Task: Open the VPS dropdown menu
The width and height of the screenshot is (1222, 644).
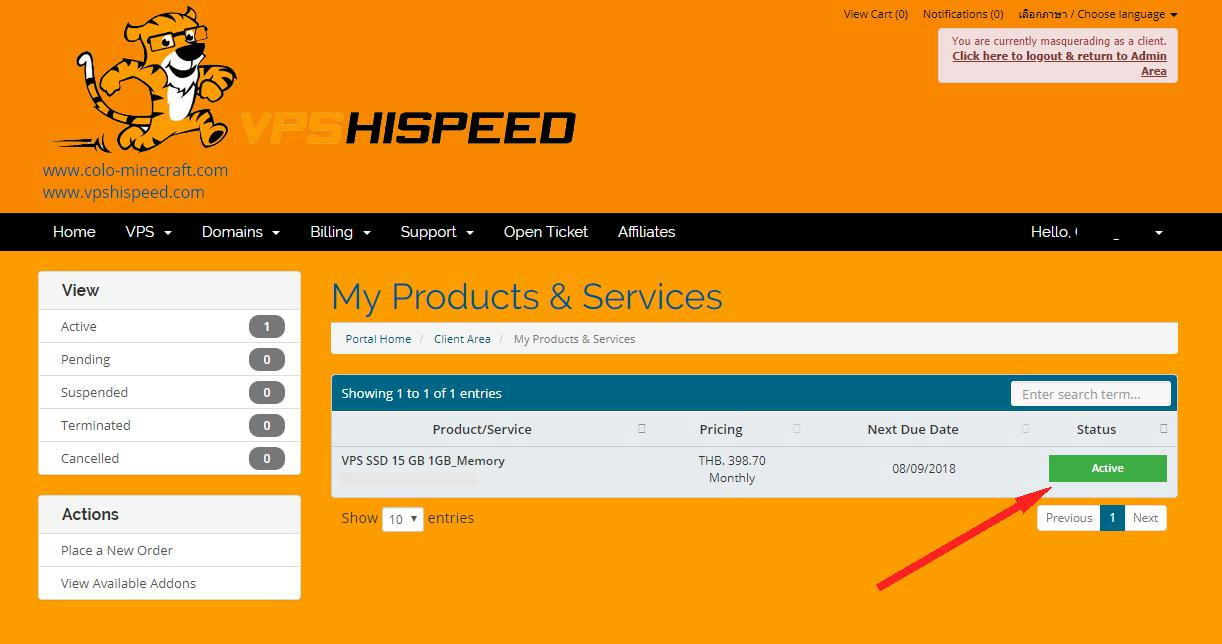Action: [x=149, y=232]
